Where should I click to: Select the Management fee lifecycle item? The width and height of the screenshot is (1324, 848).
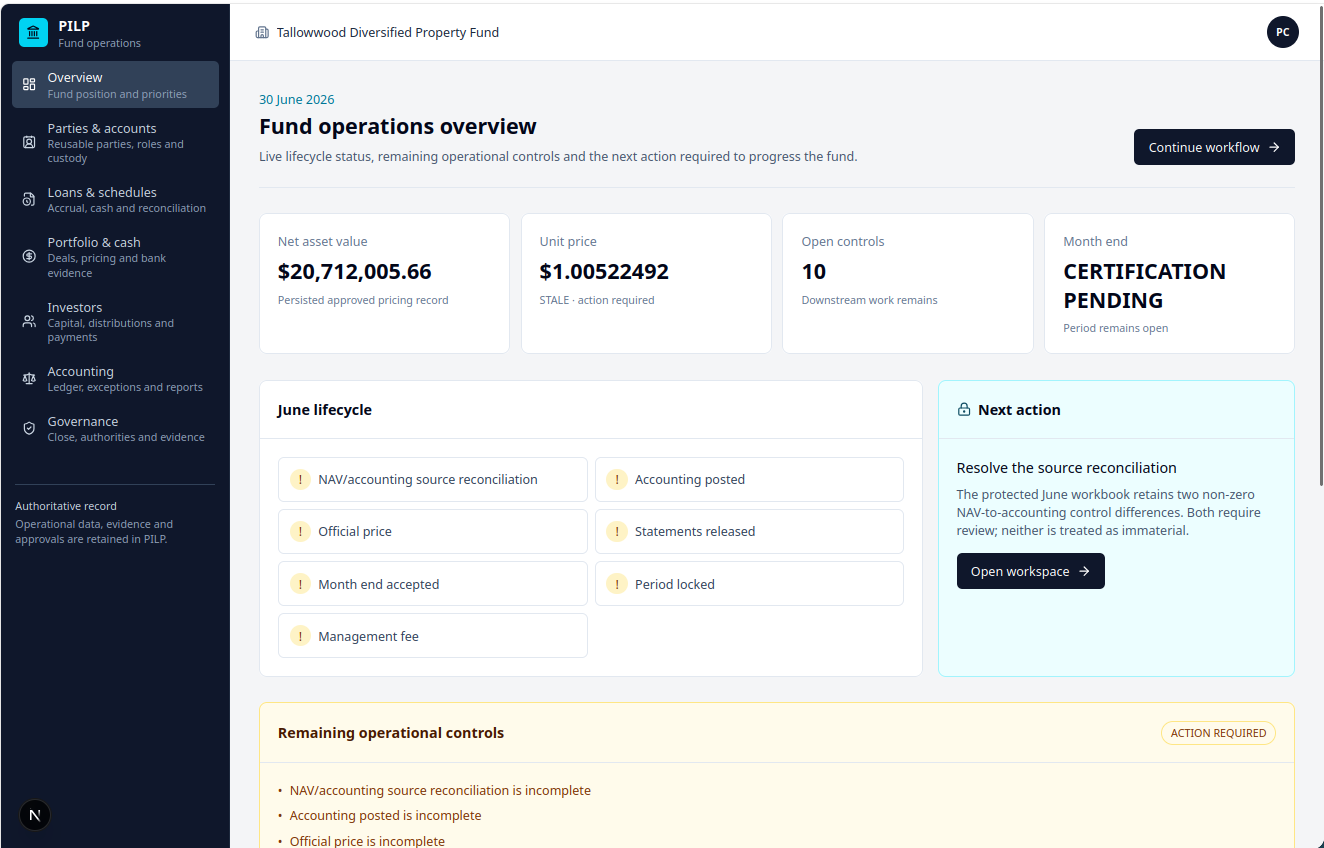[x=433, y=636]
